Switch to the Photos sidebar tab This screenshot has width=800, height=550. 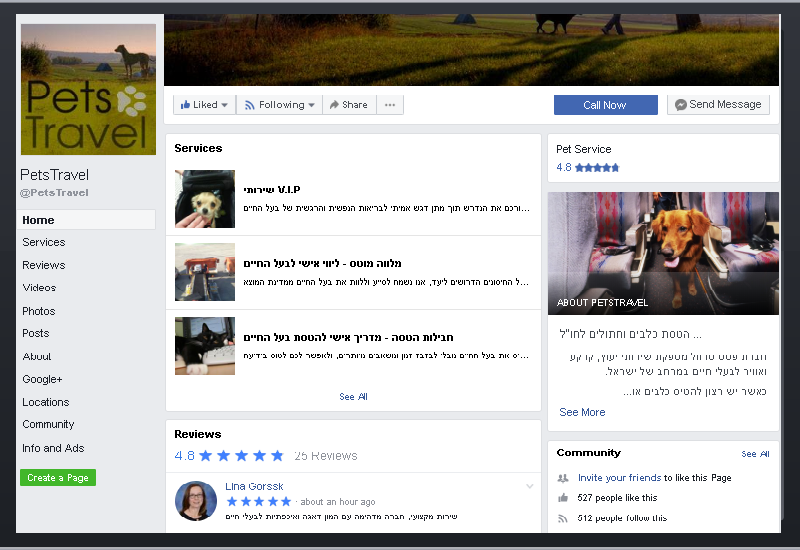click(39, 311)
